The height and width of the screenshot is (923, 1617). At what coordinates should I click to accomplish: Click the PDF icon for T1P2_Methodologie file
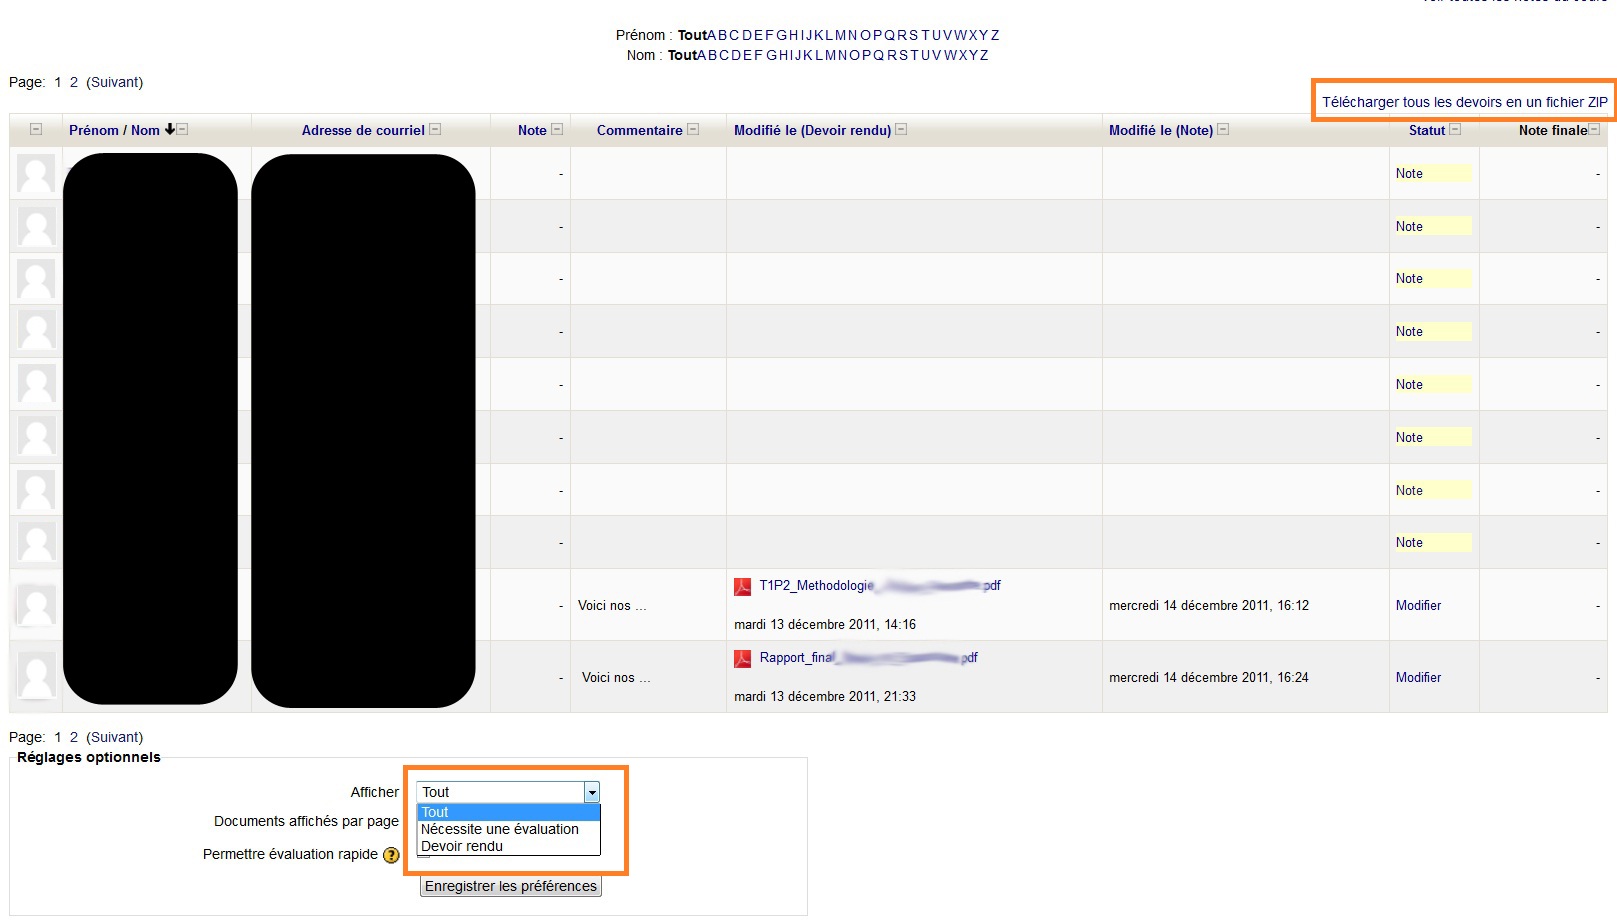pyautogui.click(x=743, y=587)
